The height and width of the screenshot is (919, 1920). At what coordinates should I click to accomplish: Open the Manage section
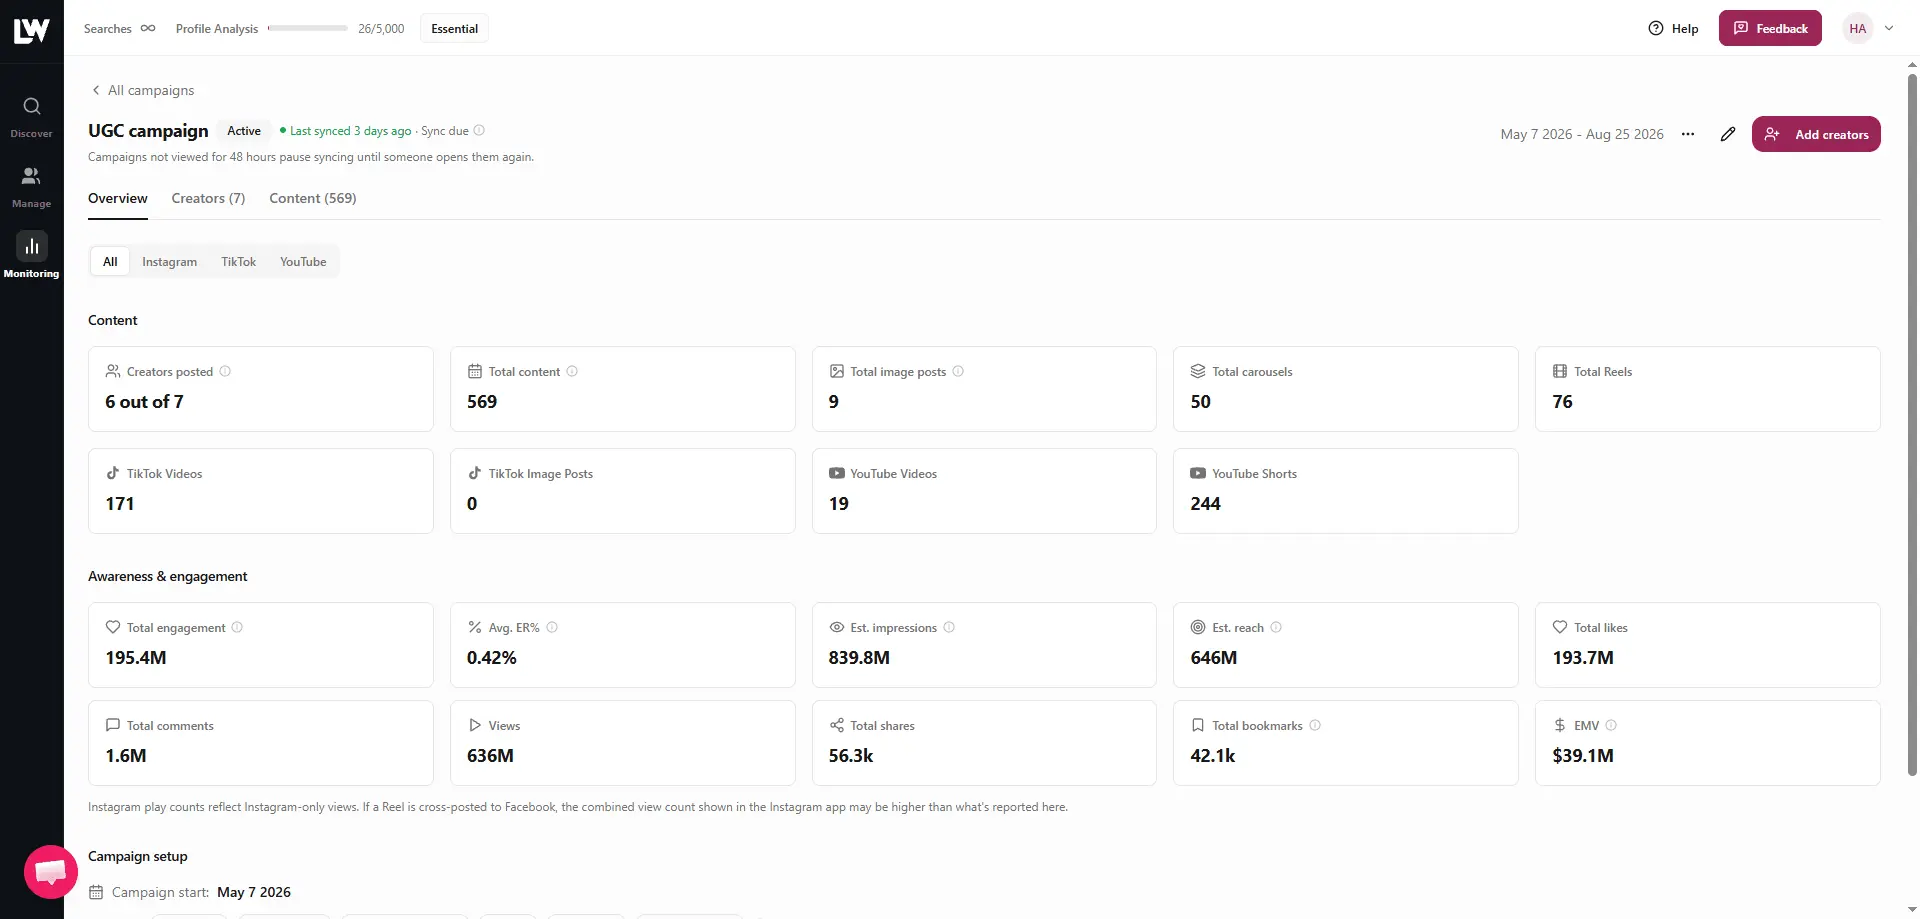click(x=31, y=187)
